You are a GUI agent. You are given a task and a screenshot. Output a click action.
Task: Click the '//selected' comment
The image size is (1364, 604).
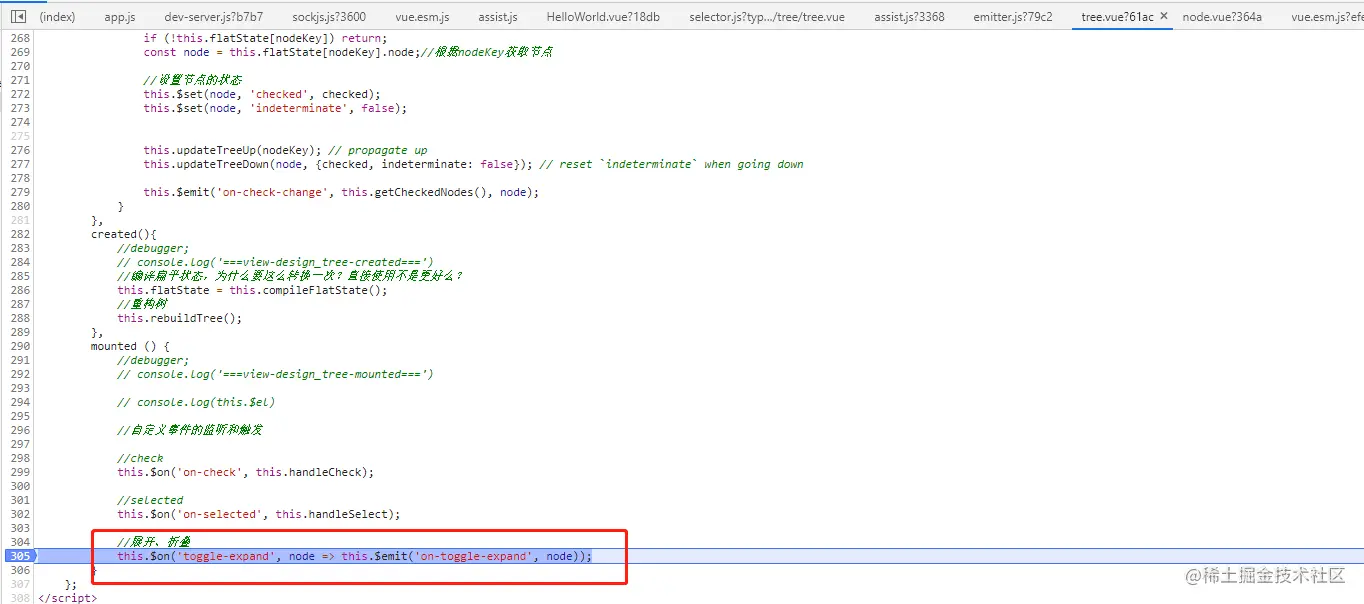150,500
